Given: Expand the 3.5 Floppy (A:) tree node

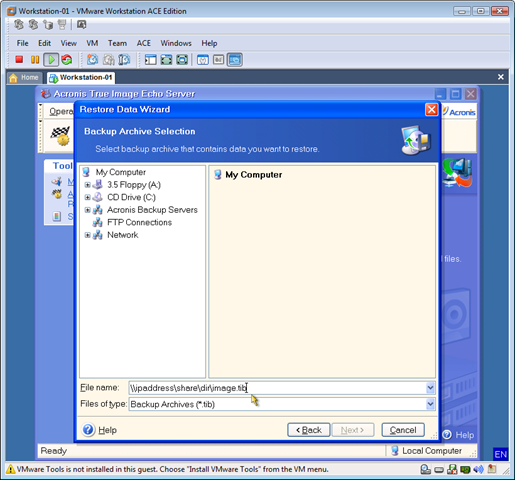Looking at the screenshot, I should pos(87,185).
